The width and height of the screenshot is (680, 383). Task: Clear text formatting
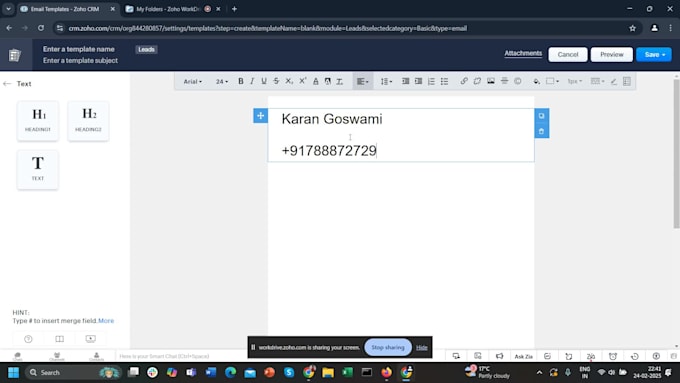point(340,81)
